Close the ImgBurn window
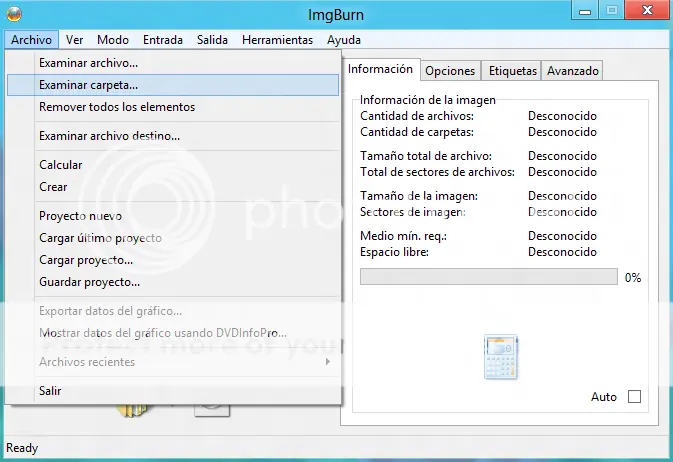673x462 pixels. point(647,10)
